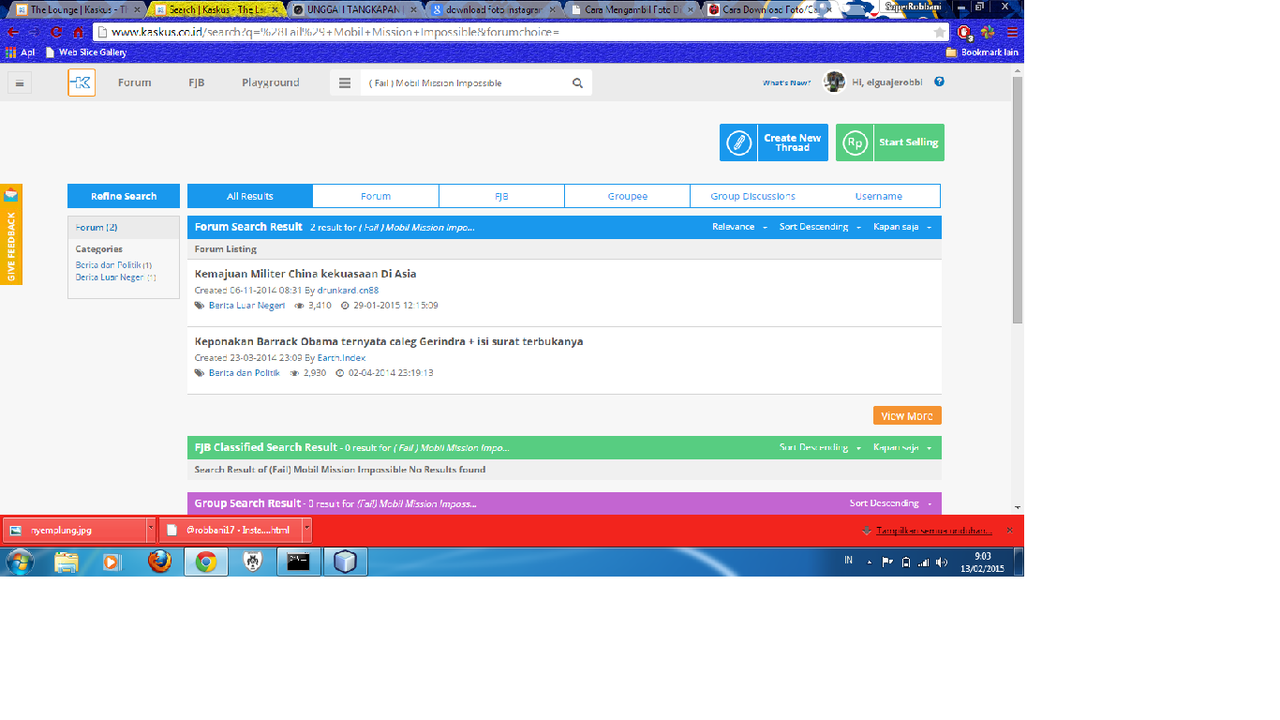Open the Kaskus logo home link
1280x720 pixels.
pyautogui.click(x=82, y=83)
